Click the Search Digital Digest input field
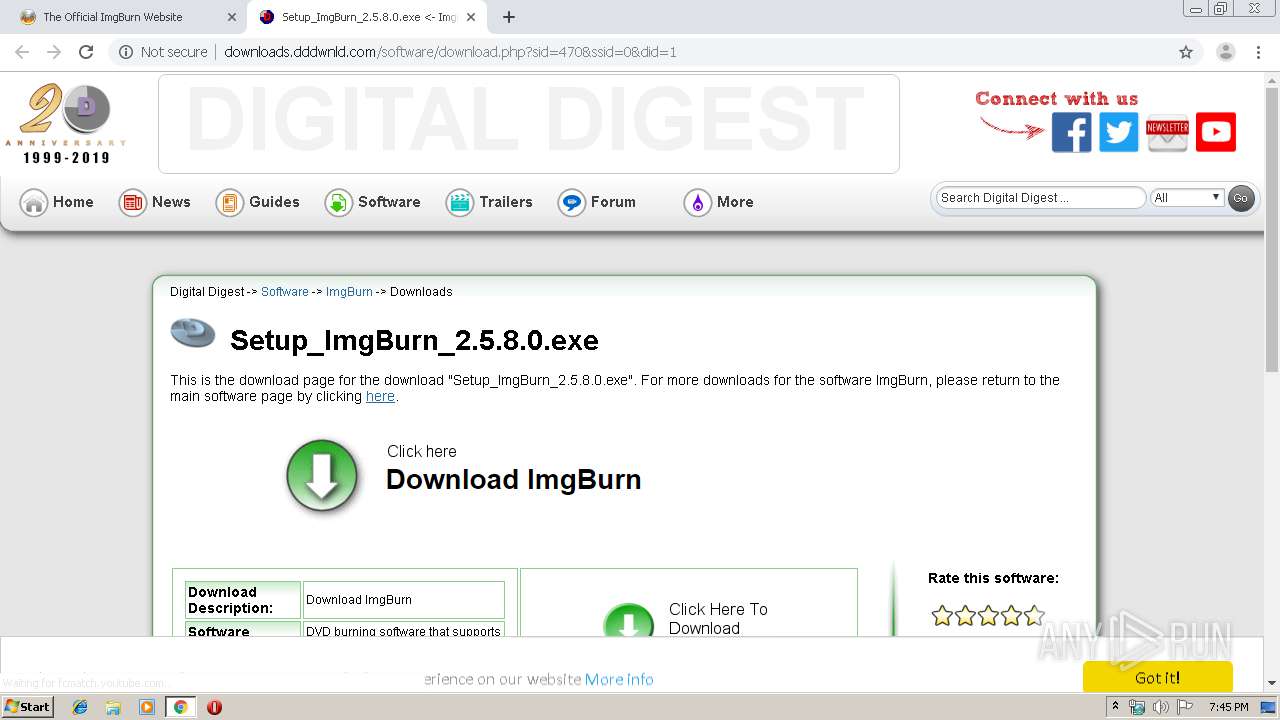 [1040, 198]
